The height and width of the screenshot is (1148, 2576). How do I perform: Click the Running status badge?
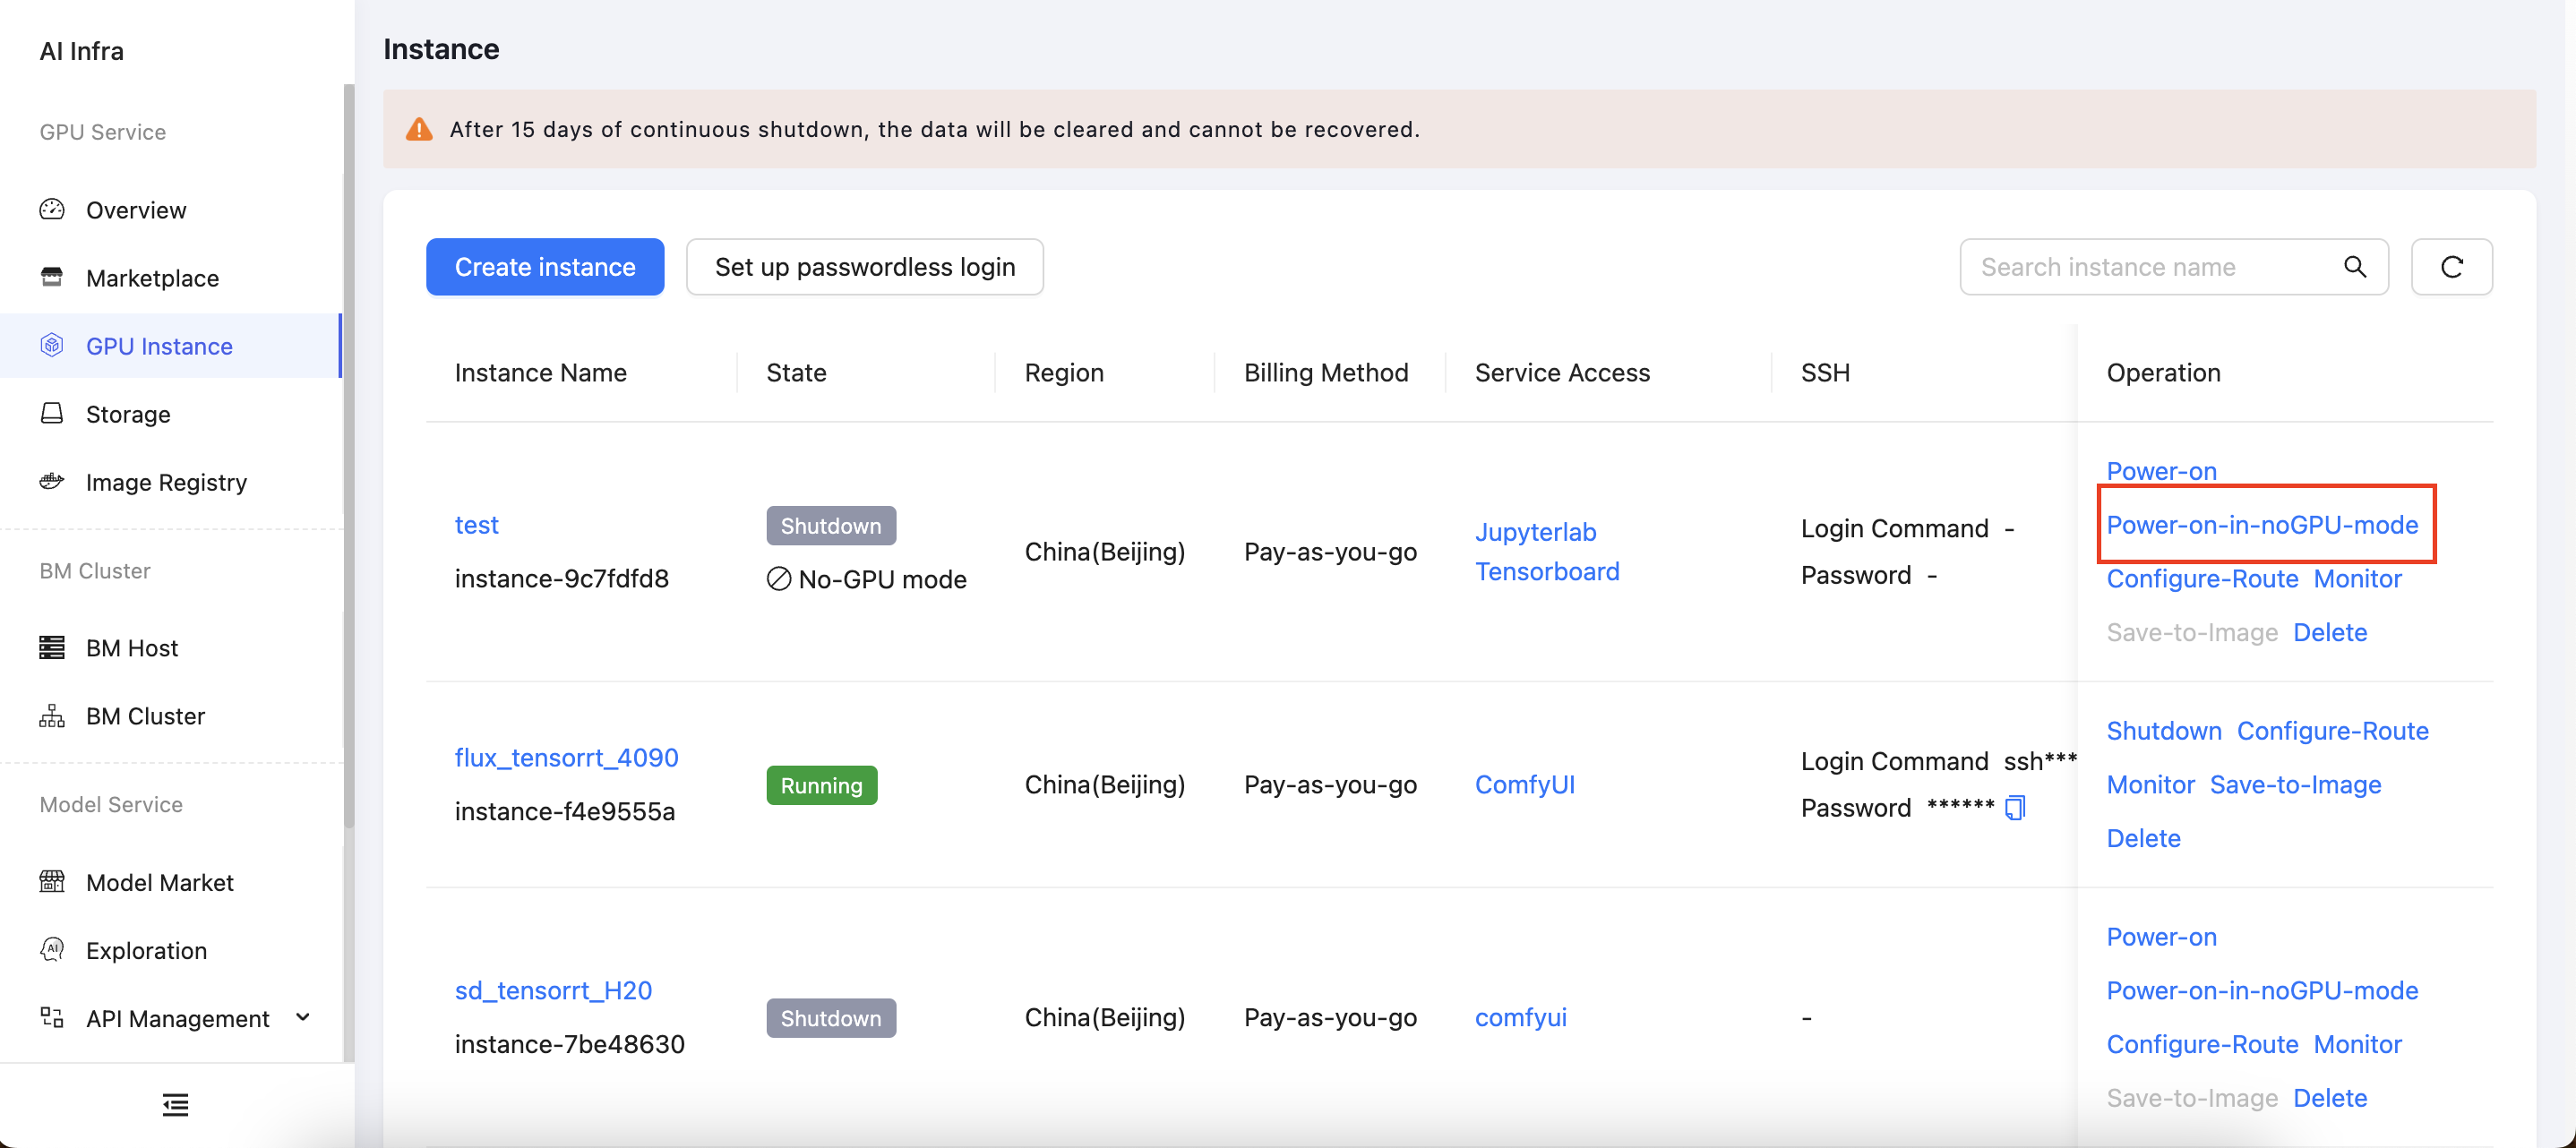click(x=821, y=785)
